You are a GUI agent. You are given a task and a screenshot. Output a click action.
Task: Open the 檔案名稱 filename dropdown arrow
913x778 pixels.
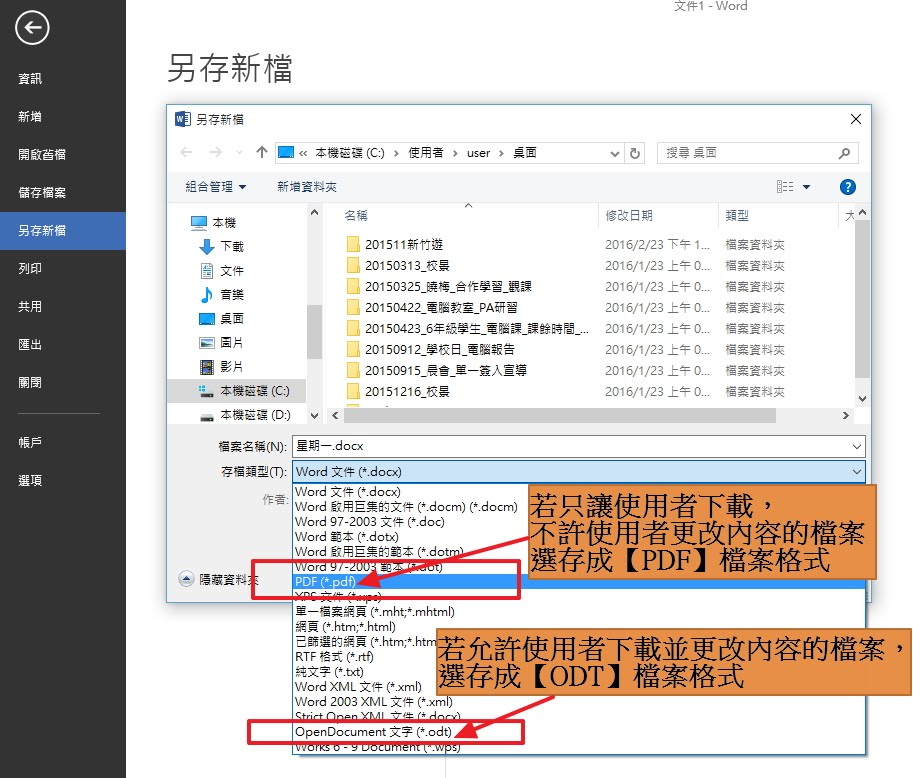pyautogui.click(x=857, y=447)
